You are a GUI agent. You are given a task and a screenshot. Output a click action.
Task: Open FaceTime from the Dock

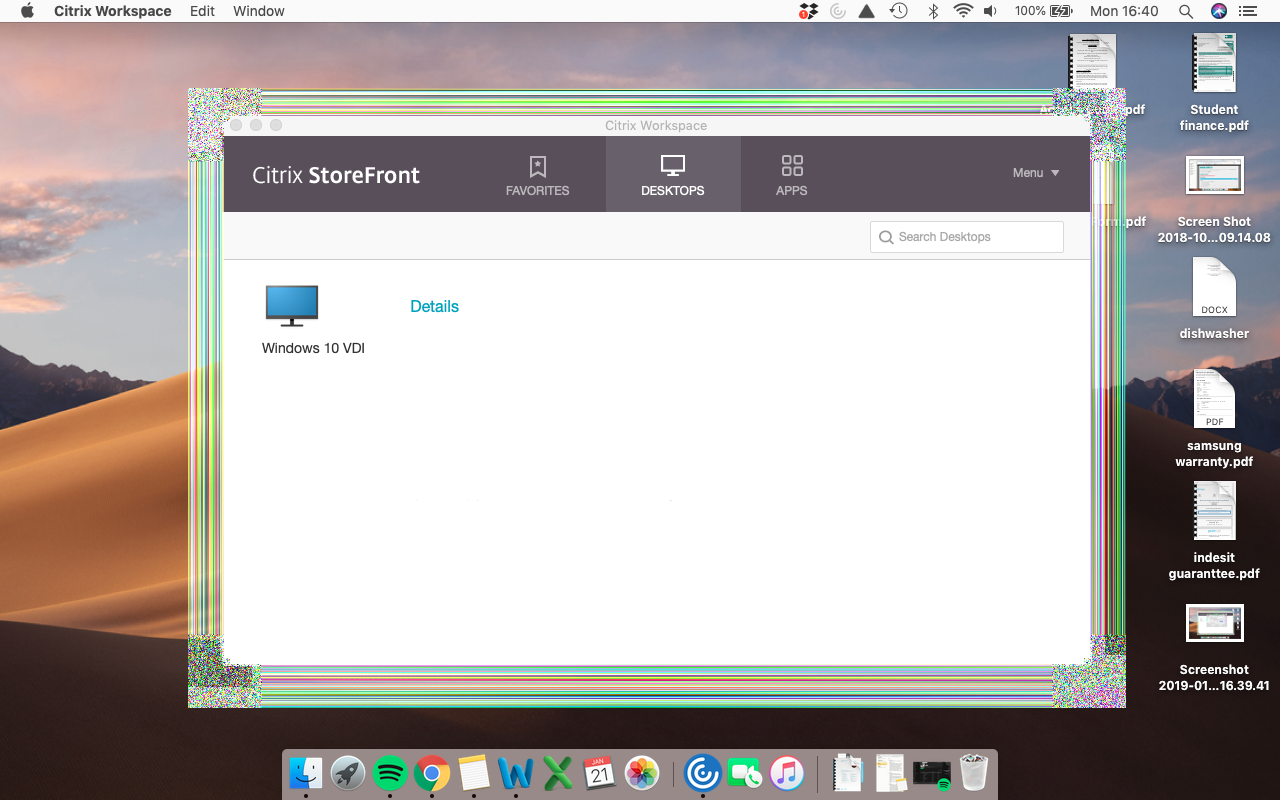click(745, 773)
